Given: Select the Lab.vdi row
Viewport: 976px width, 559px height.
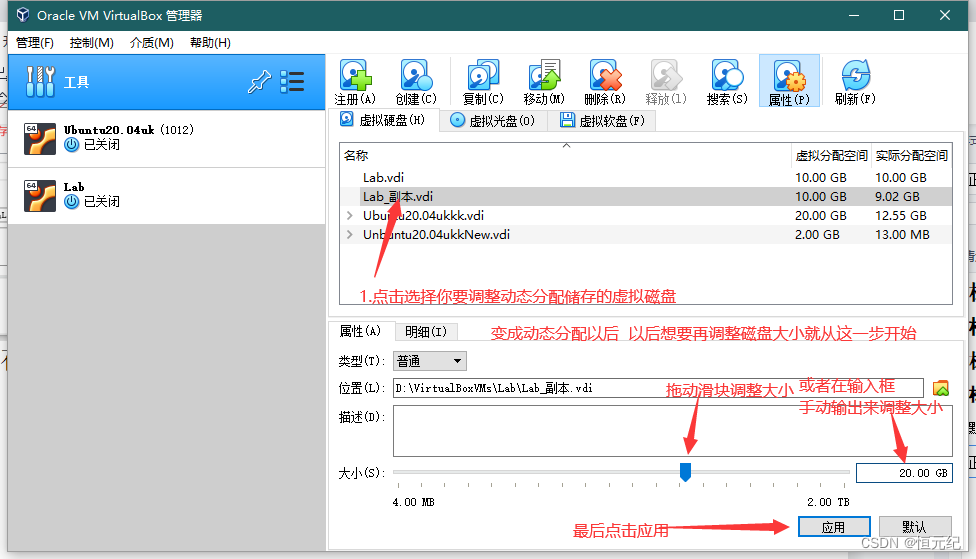Looking at the screenshot, I should [645, 177].
